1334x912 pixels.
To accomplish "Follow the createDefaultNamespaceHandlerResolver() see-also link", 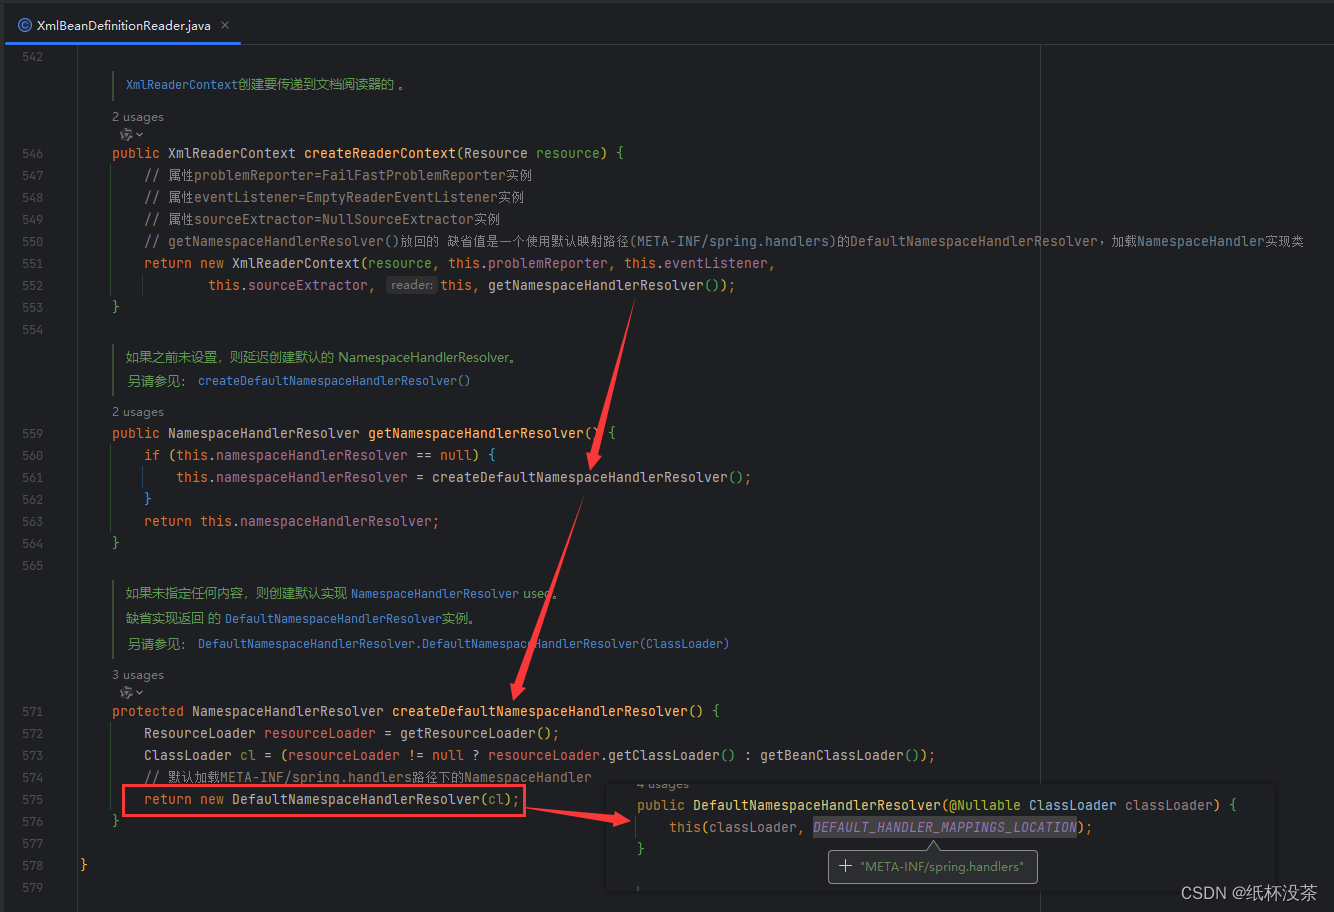I will click(x=334, y=381).
